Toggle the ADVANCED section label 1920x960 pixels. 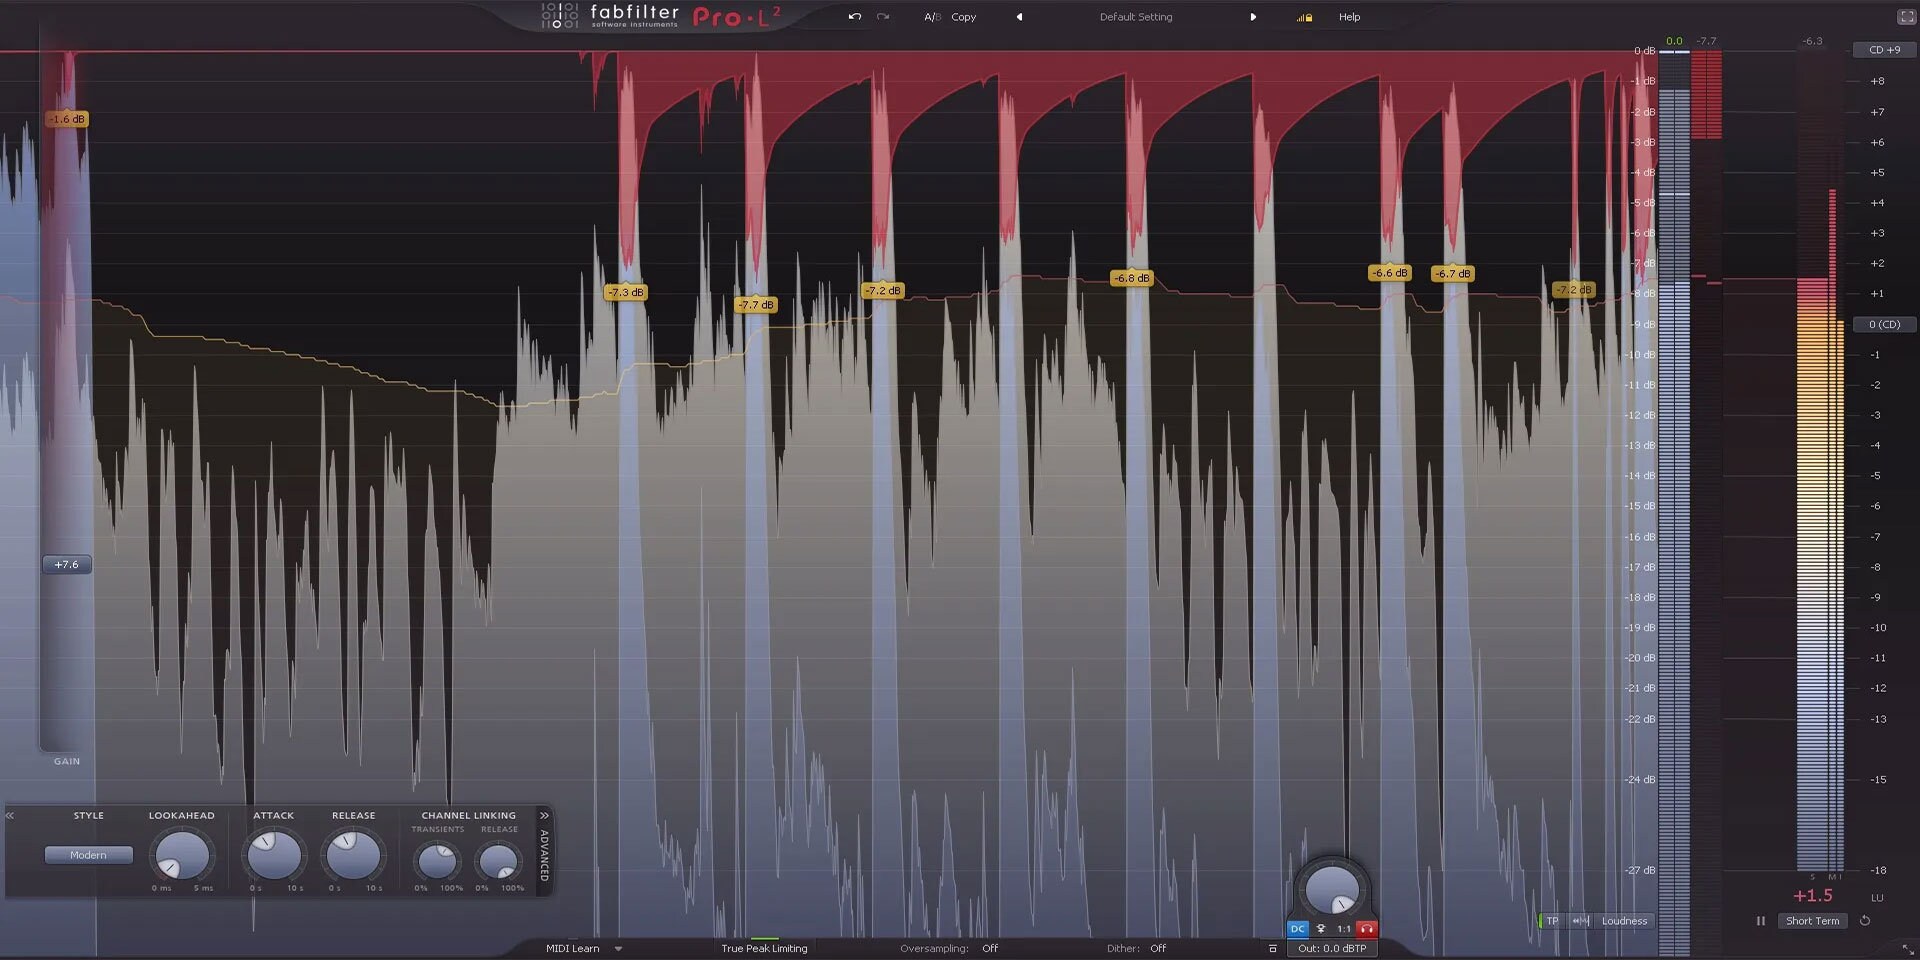click(544, 855)
